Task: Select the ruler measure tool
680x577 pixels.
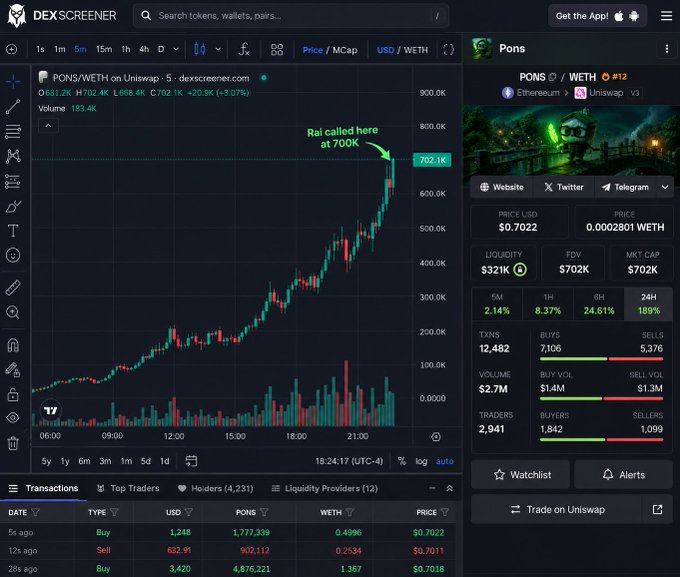Action: click(x=13, y=287)
